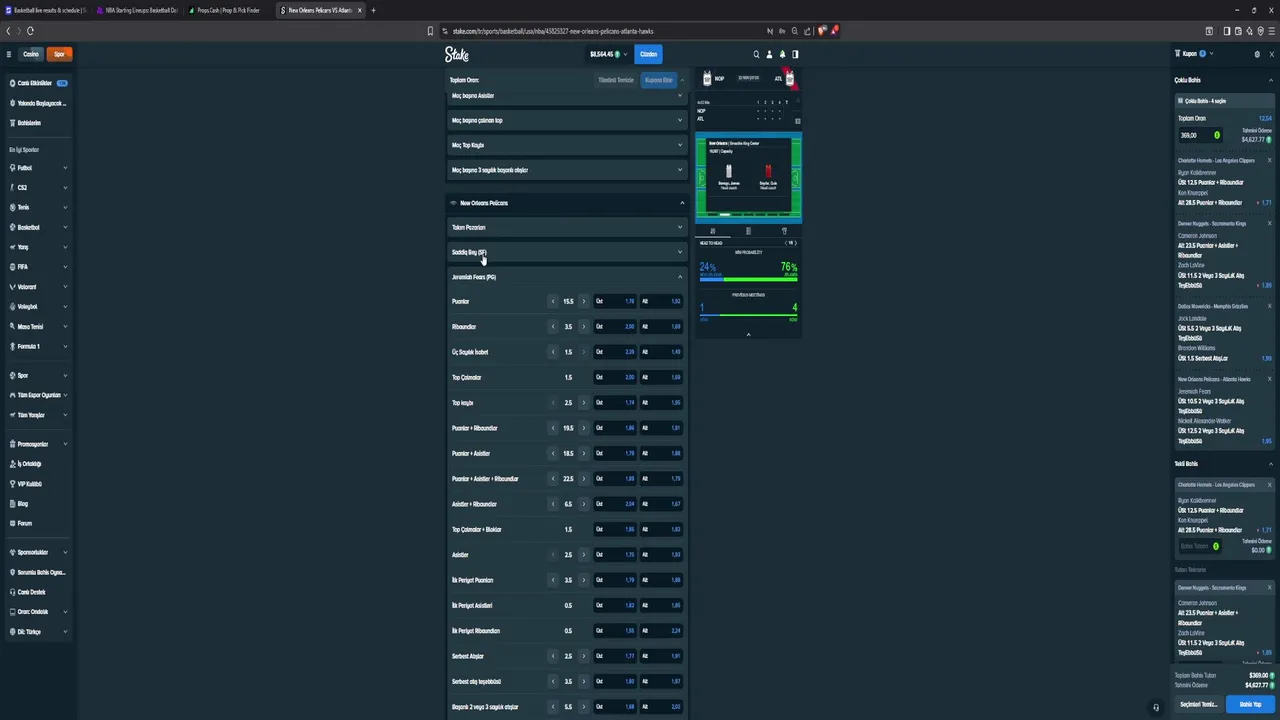
Task: Open a new browser tab with plus button
Action: tap(373, 10)
